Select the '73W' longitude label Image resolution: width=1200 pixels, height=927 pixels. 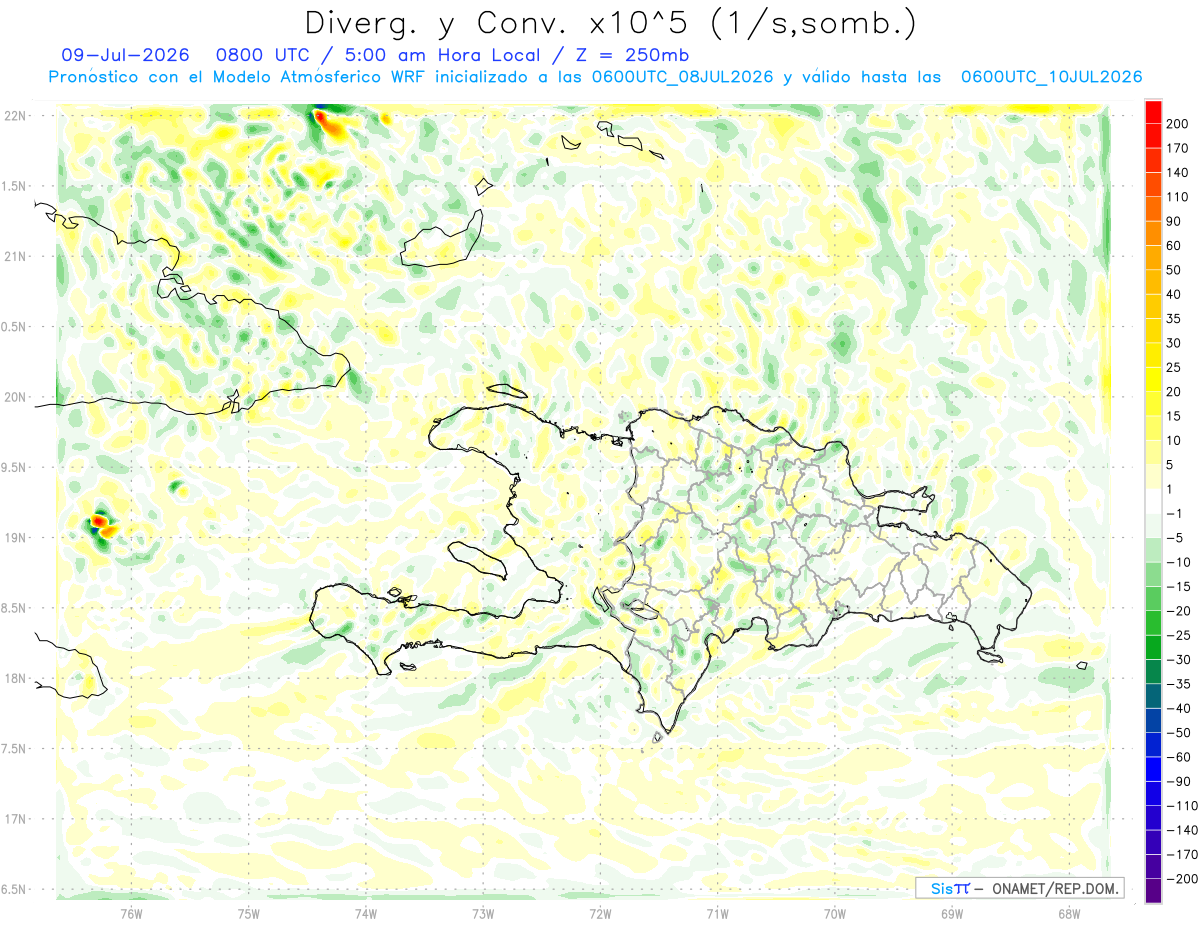(x=483, y=913)
